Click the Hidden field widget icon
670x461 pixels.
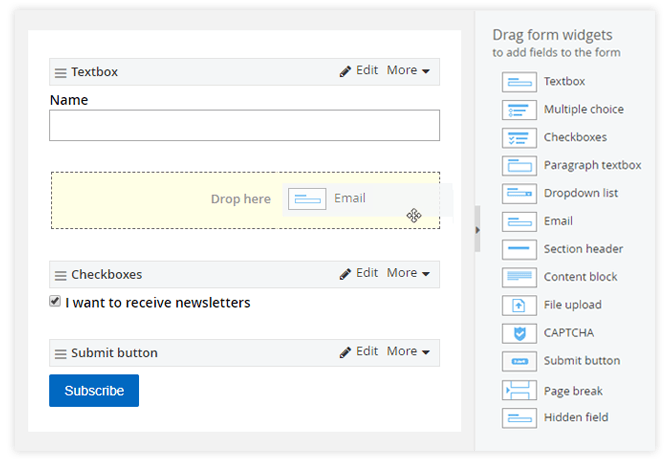(519, 418)
